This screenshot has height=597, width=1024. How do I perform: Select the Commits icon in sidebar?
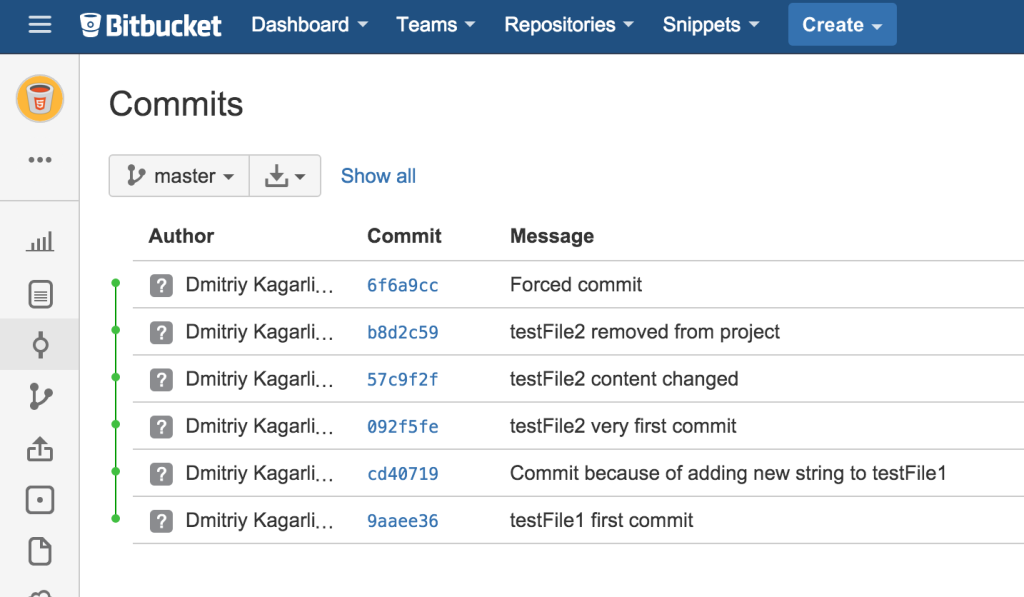(40, 346)
